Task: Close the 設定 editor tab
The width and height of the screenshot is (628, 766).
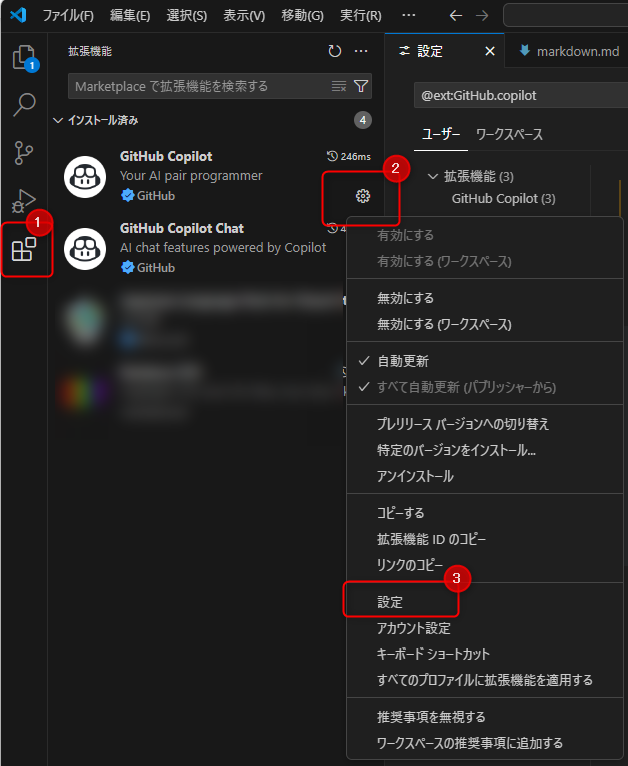Action: click(x=490, y=51)
